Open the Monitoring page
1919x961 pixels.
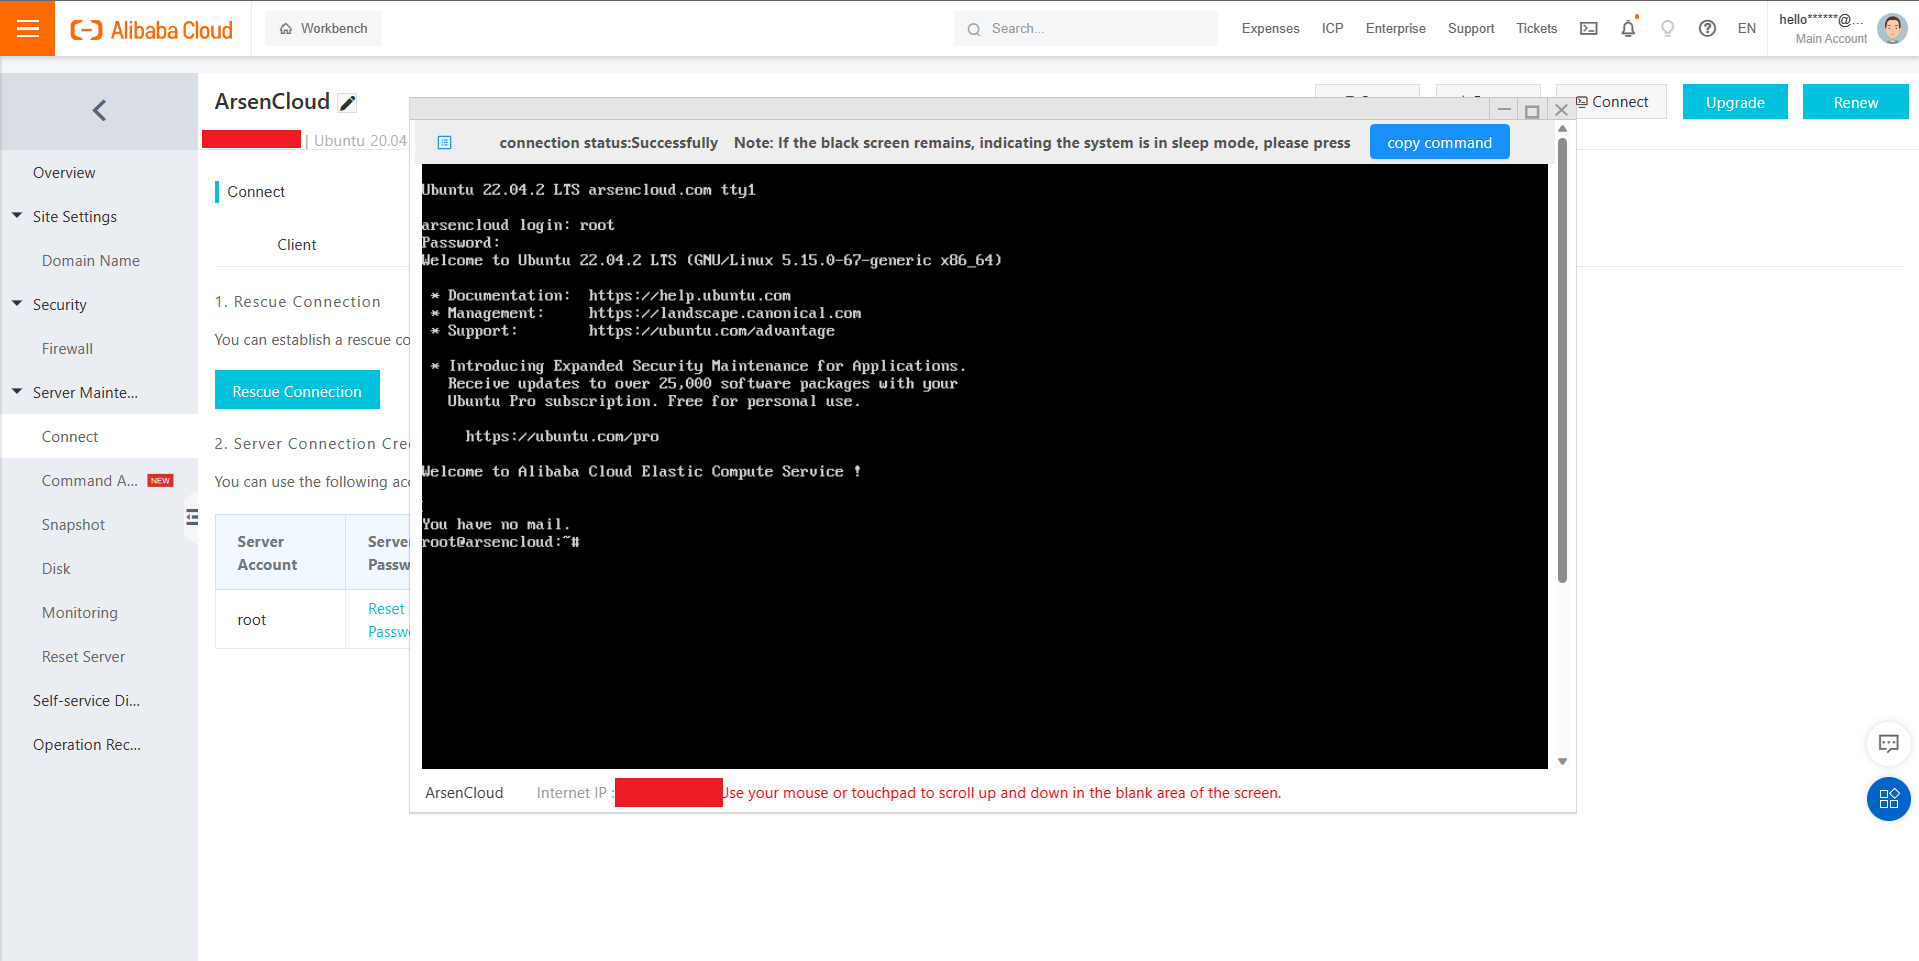point(80,613)
